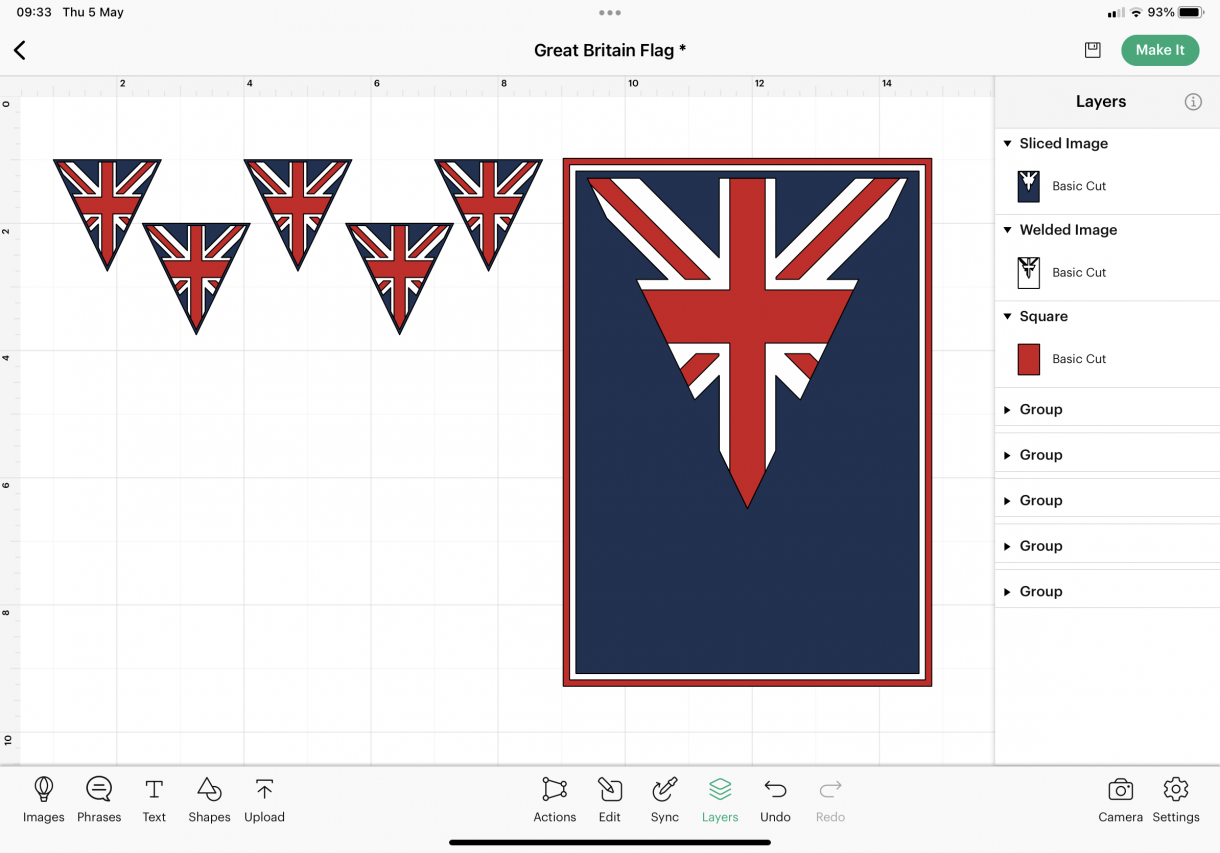Collapse the Welded Image layer
This screenshot has height=853, width=1220.
pos(1007,229)
